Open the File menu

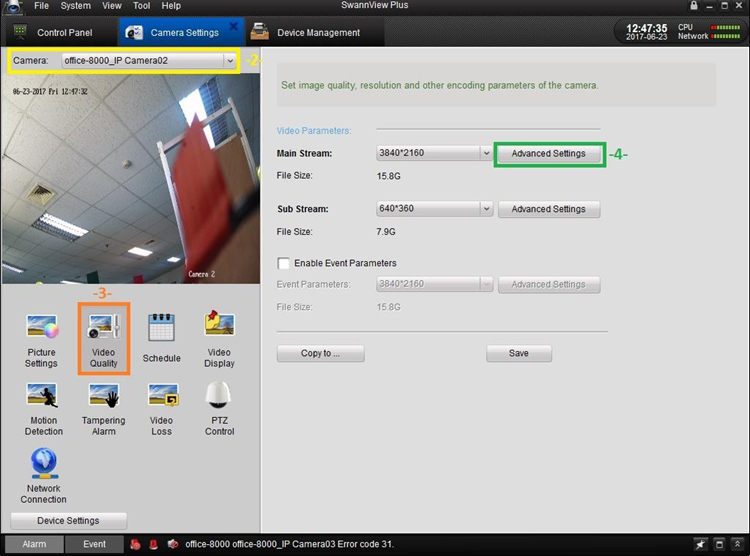coord(41,6)
